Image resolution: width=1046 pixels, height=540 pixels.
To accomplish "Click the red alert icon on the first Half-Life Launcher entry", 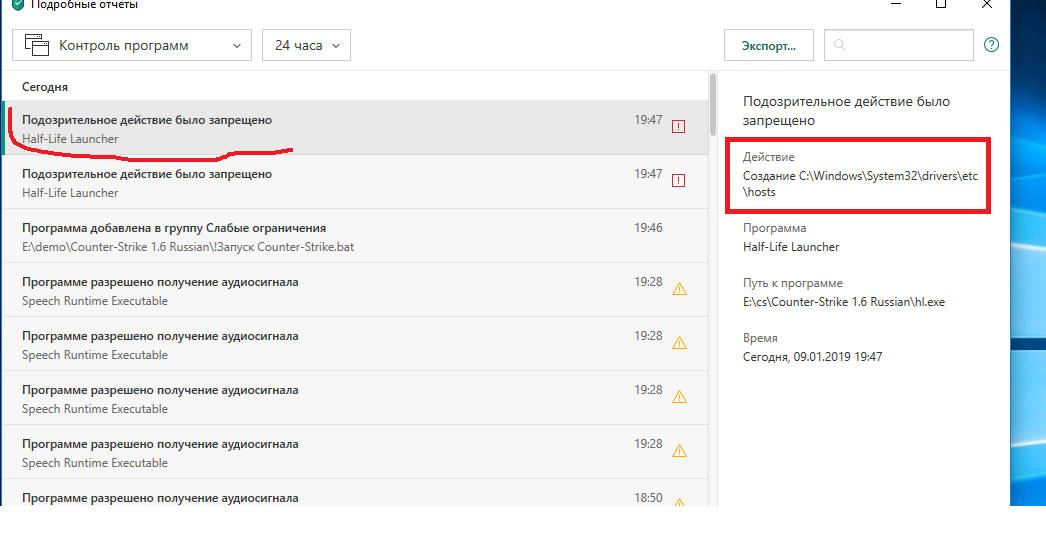I will [678, 126].
